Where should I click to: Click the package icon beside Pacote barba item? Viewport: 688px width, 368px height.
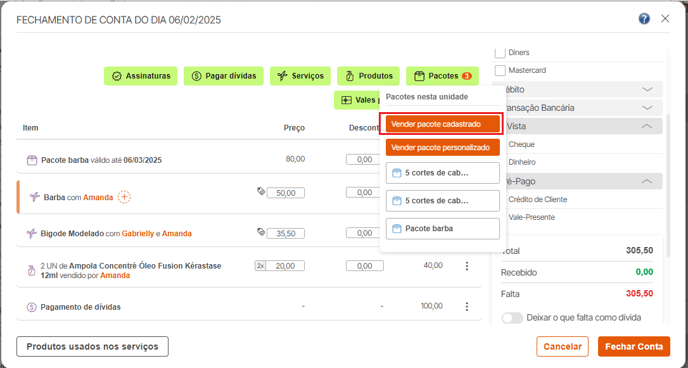click(32, 160)
